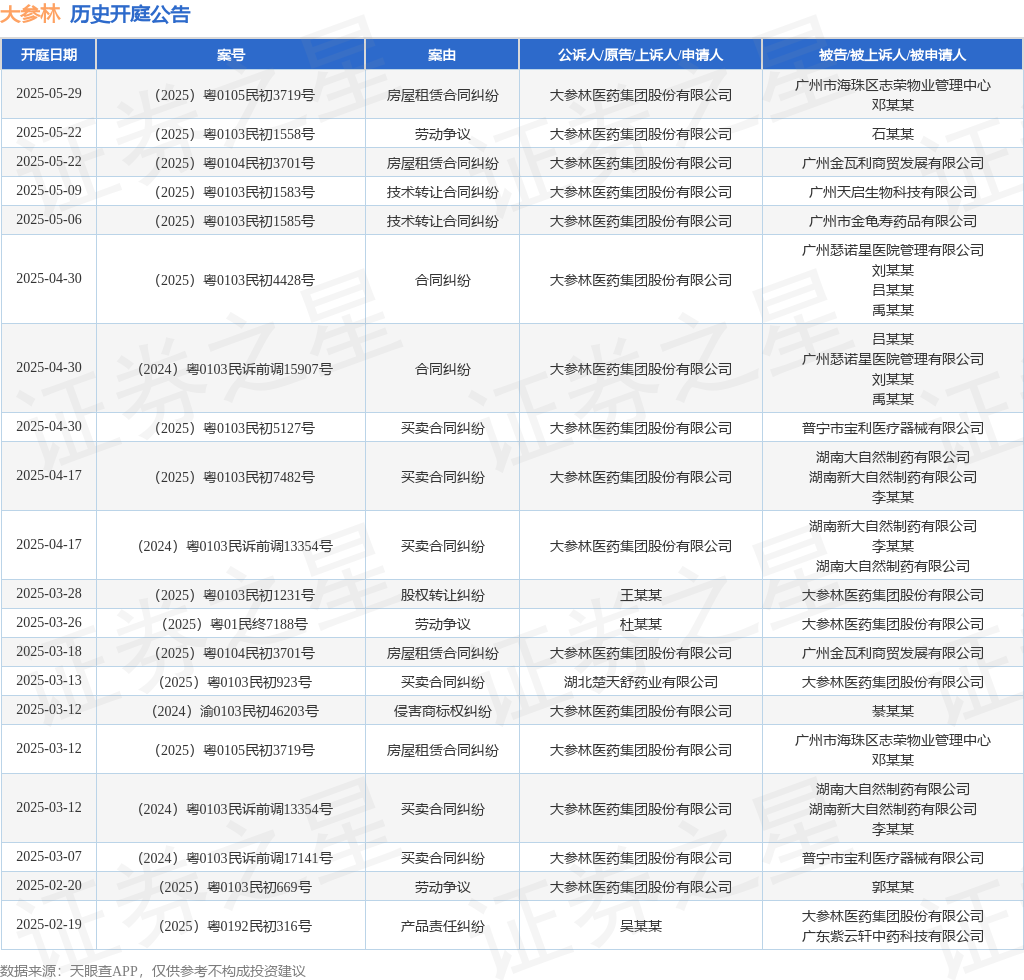The height and width of the screenshot is (980, 1024).
Task: Click the 大参林 title text
Action: [x=31, y=14]
